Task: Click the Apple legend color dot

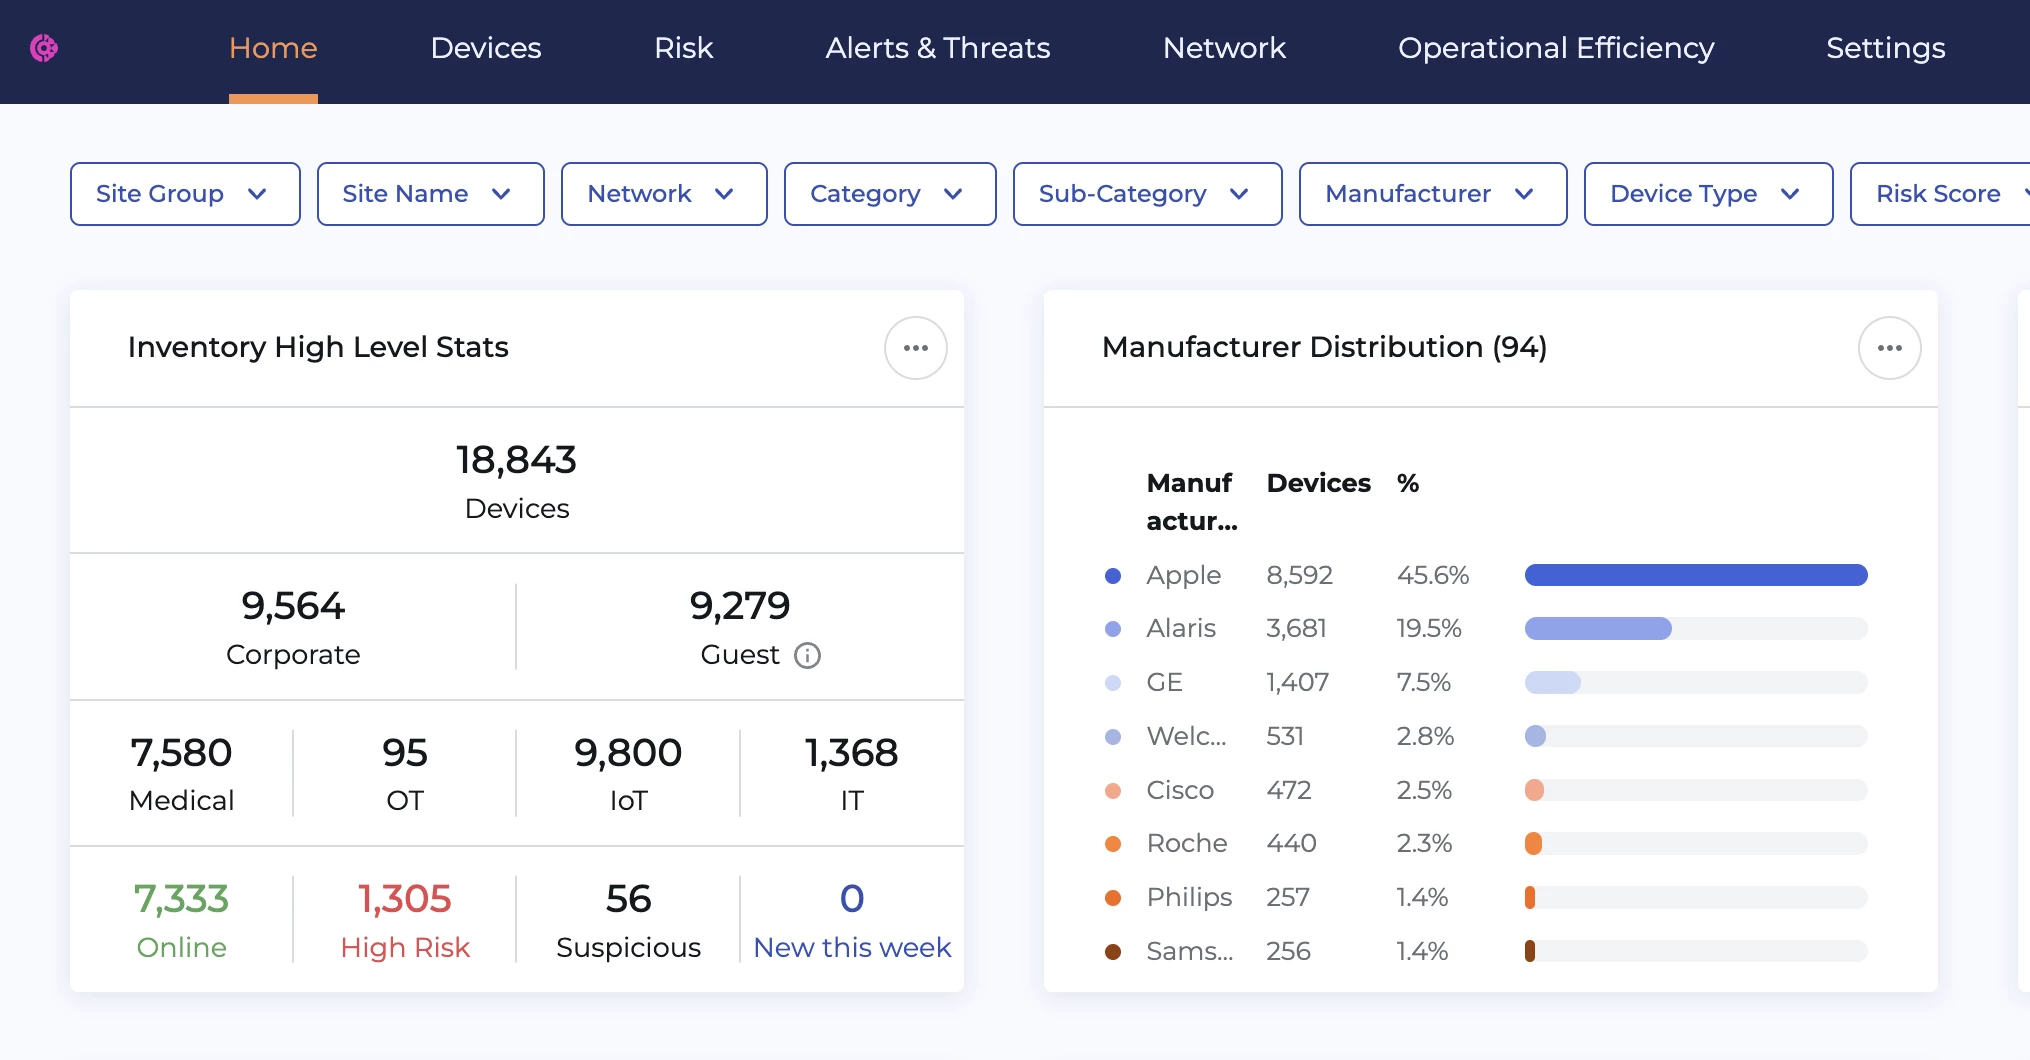Action: (x=1112, y=576)
